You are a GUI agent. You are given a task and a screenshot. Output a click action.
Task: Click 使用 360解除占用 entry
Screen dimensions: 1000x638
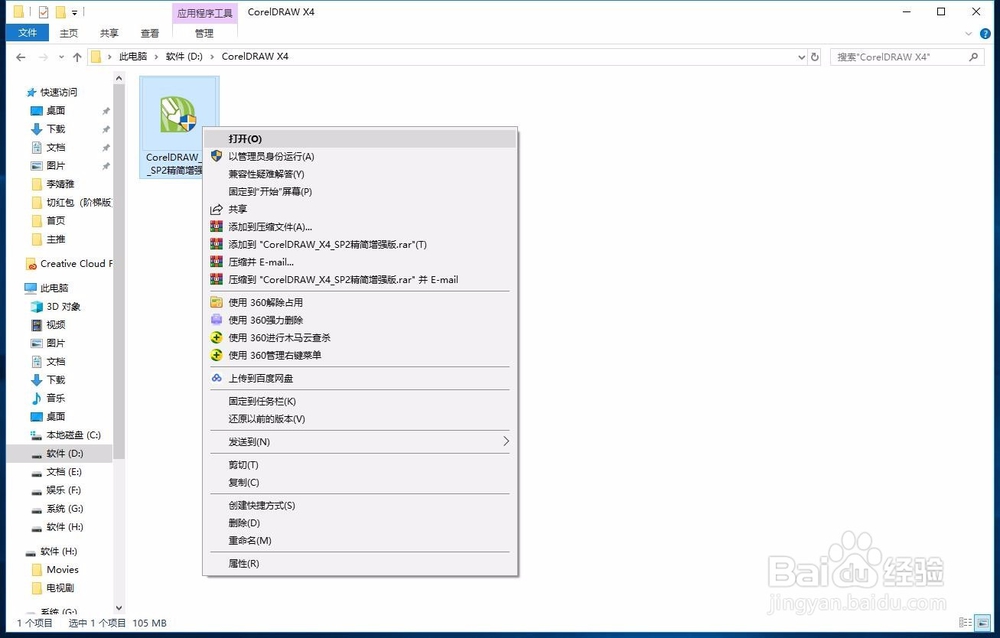tap(360, 302)
